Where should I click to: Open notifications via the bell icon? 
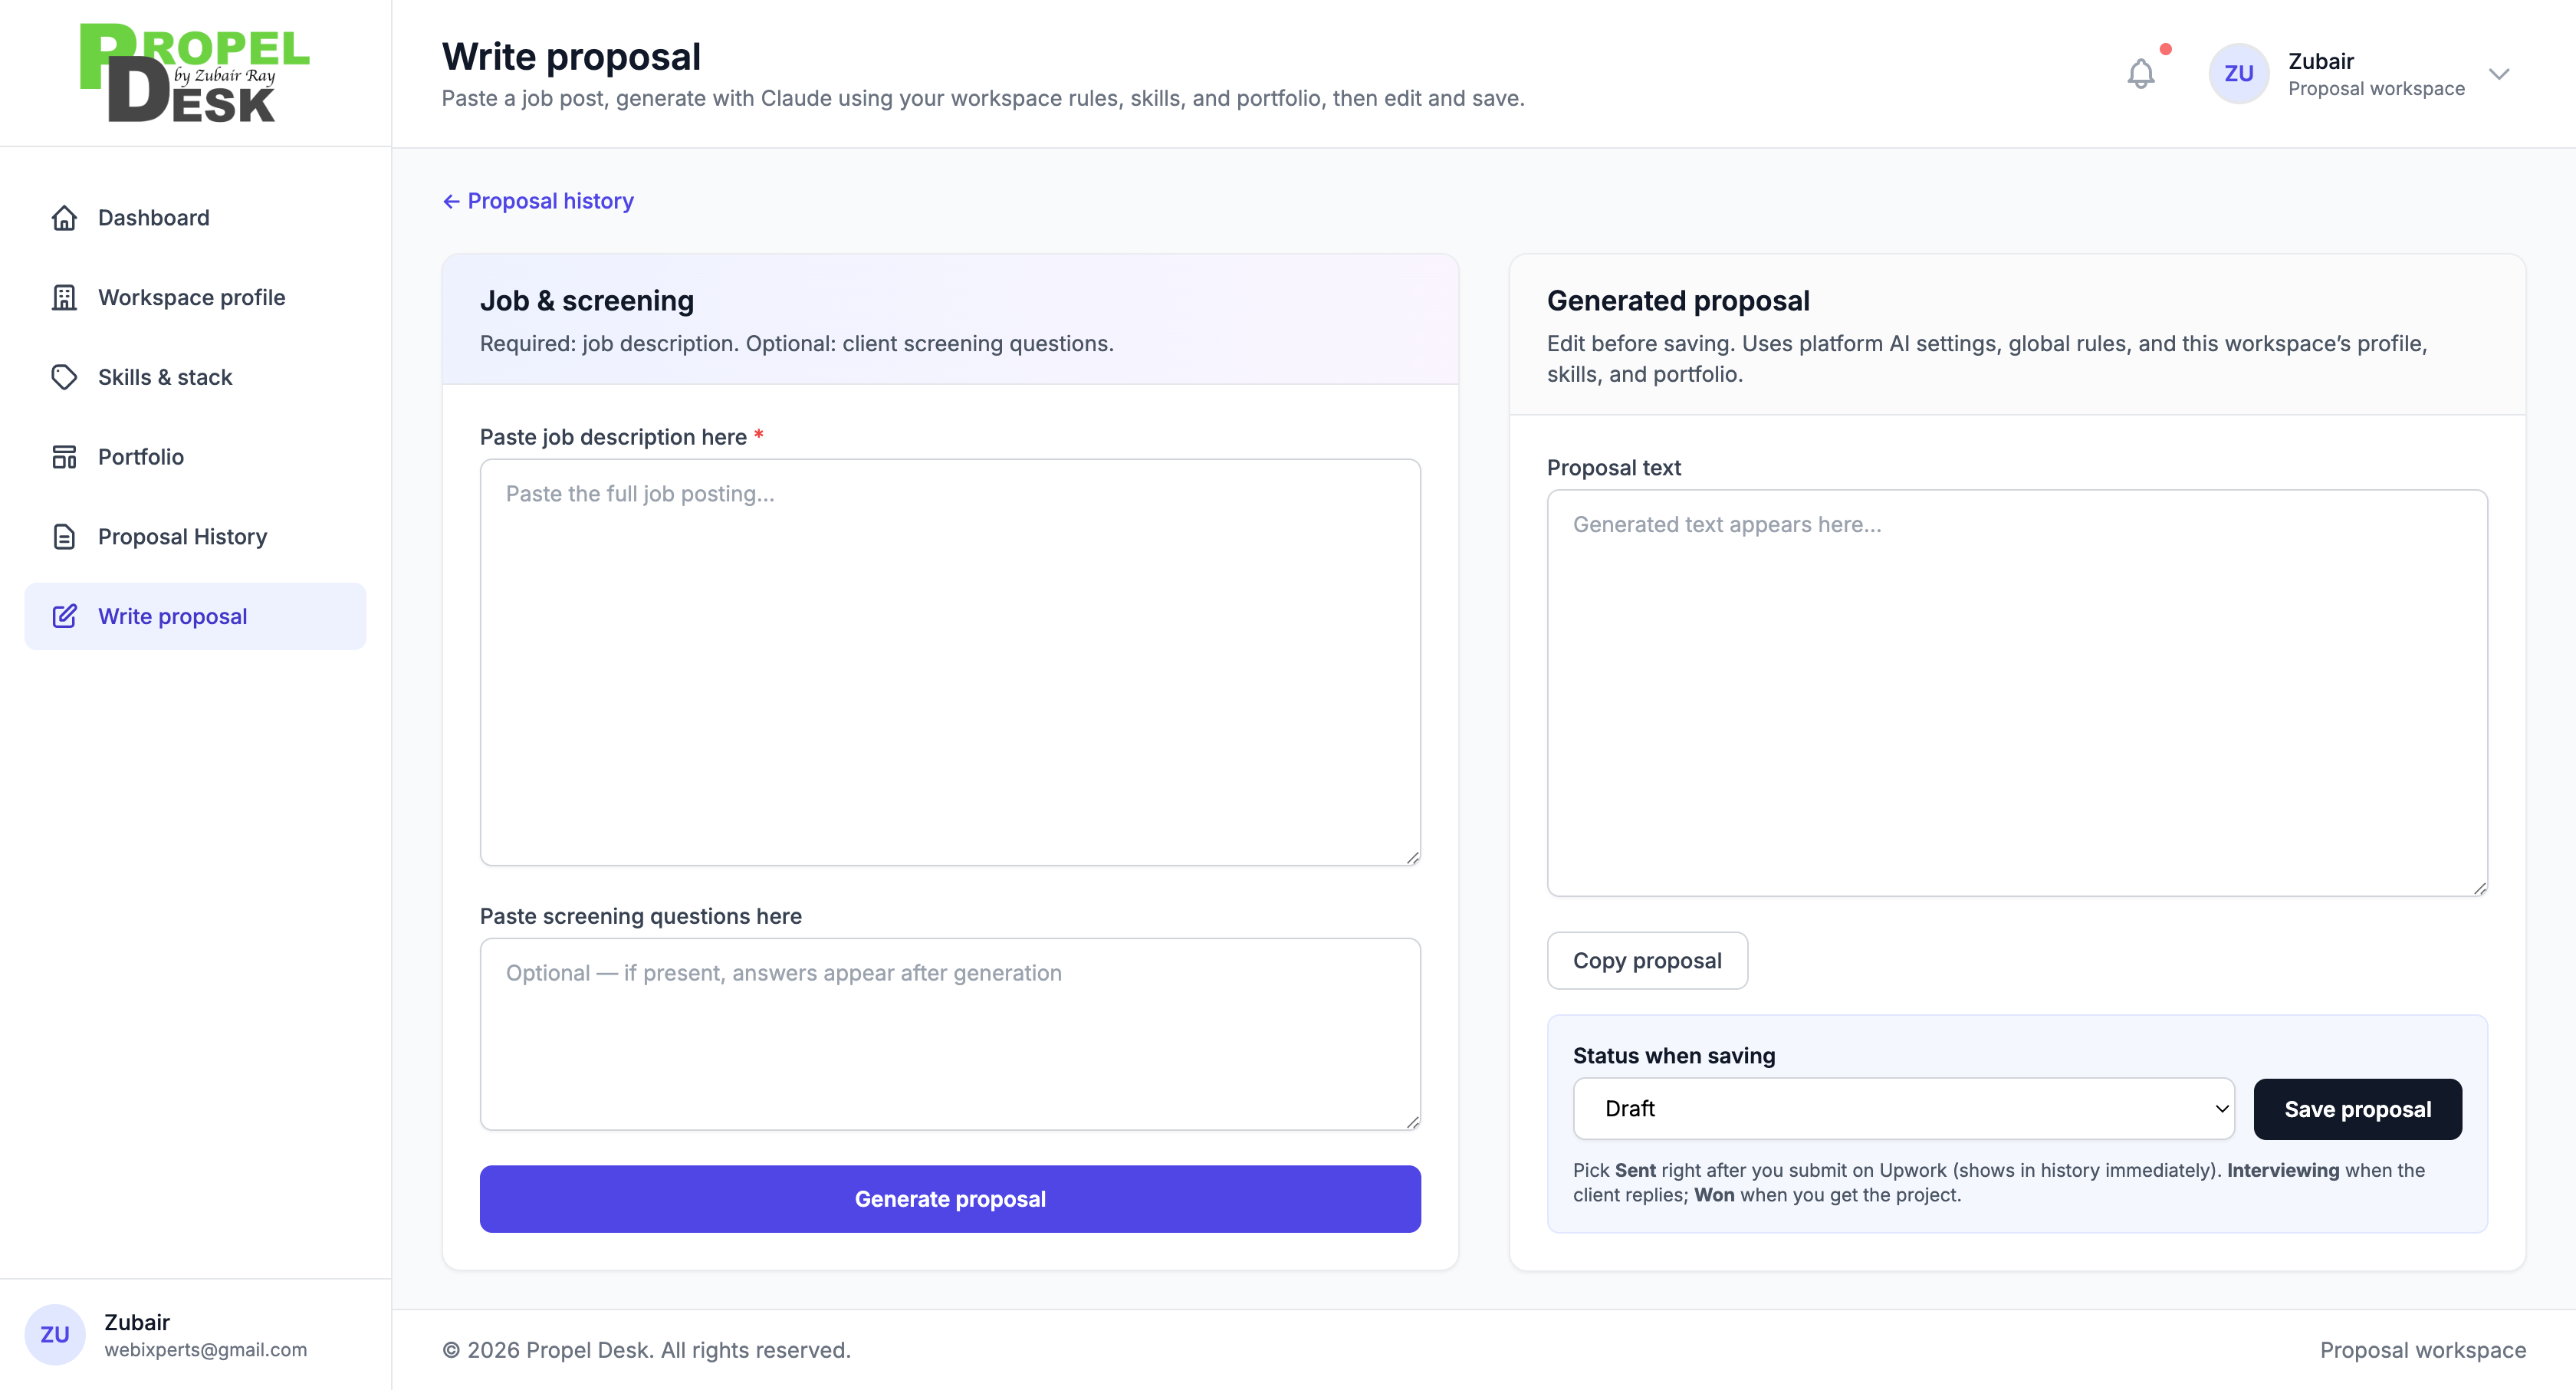pyautogui.click(x=2141, y=72)
